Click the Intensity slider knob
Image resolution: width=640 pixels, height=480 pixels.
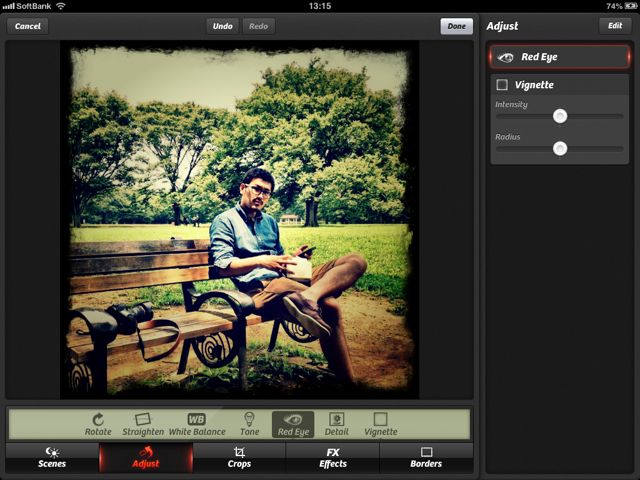(x=560, y=116)
